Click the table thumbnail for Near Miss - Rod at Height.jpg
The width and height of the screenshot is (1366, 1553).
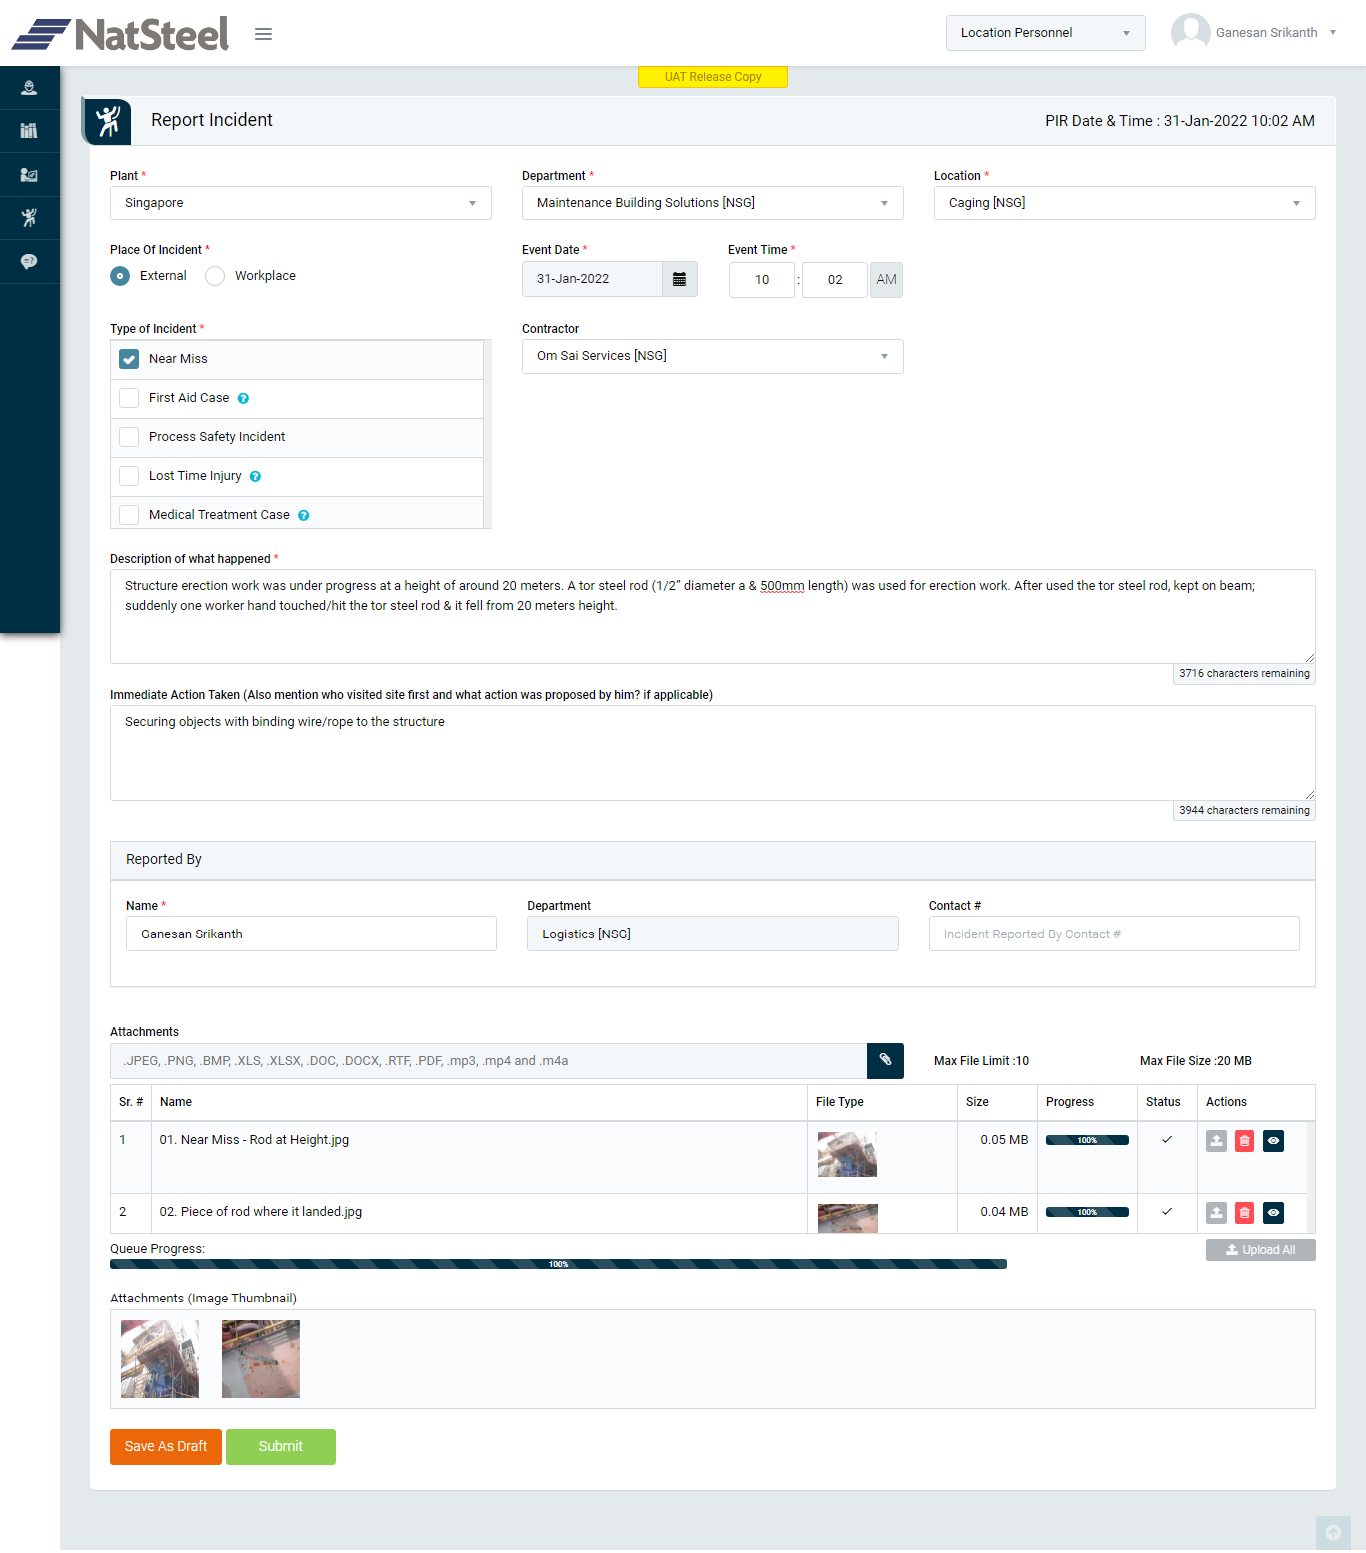(847, 1155)
